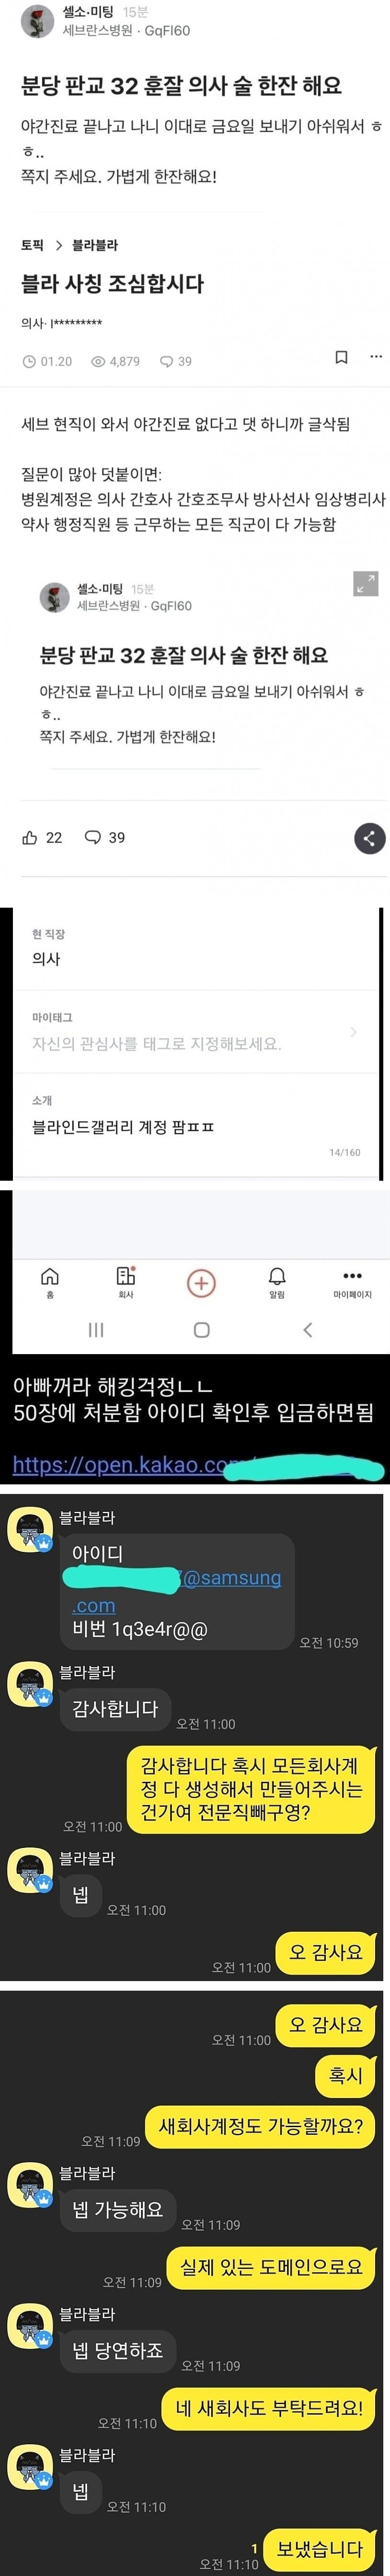Tap the Android back navigation arrow
This screenshot has height=2576, width=390.
[x=307, y=1329]
